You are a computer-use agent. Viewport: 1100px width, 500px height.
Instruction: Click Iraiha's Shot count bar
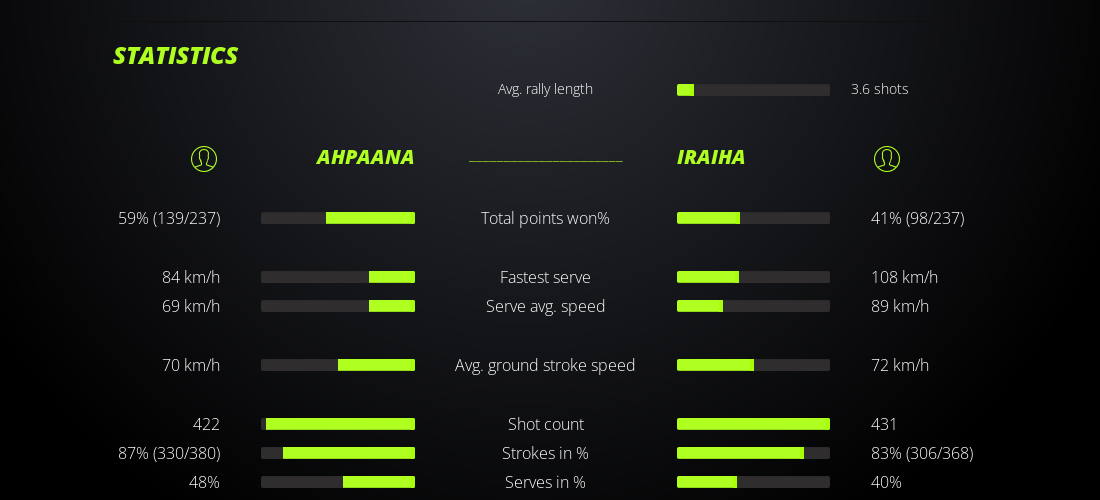753,424
